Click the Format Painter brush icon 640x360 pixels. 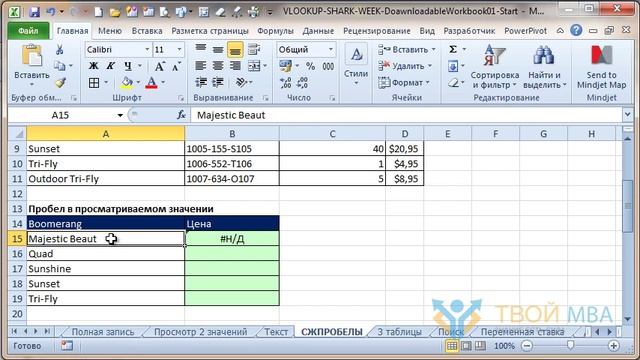(x=60, y=83)
